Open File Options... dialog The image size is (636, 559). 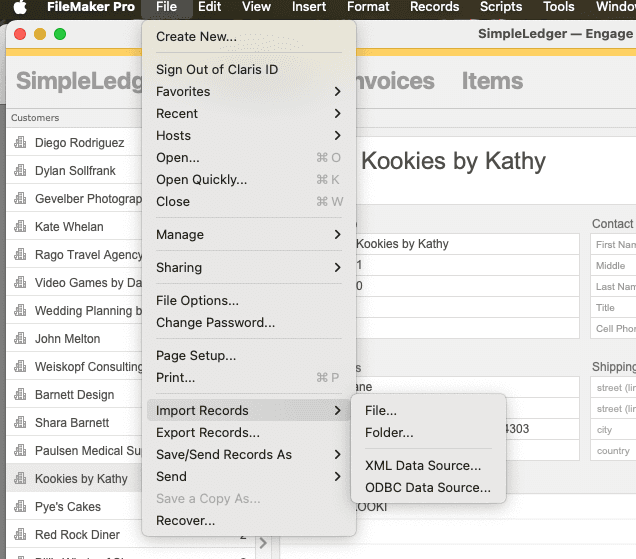pos(249,300)
